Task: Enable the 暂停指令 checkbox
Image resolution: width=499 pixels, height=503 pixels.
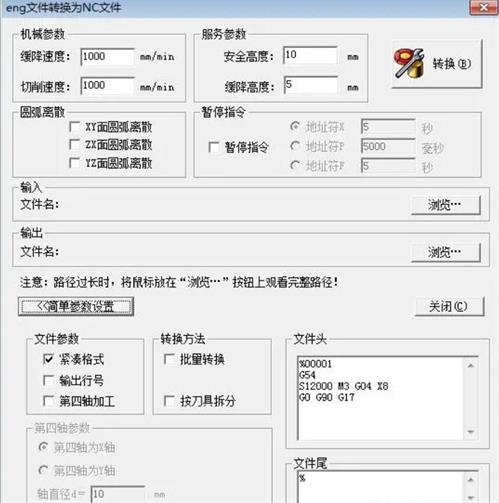Action: pos(214,147)
